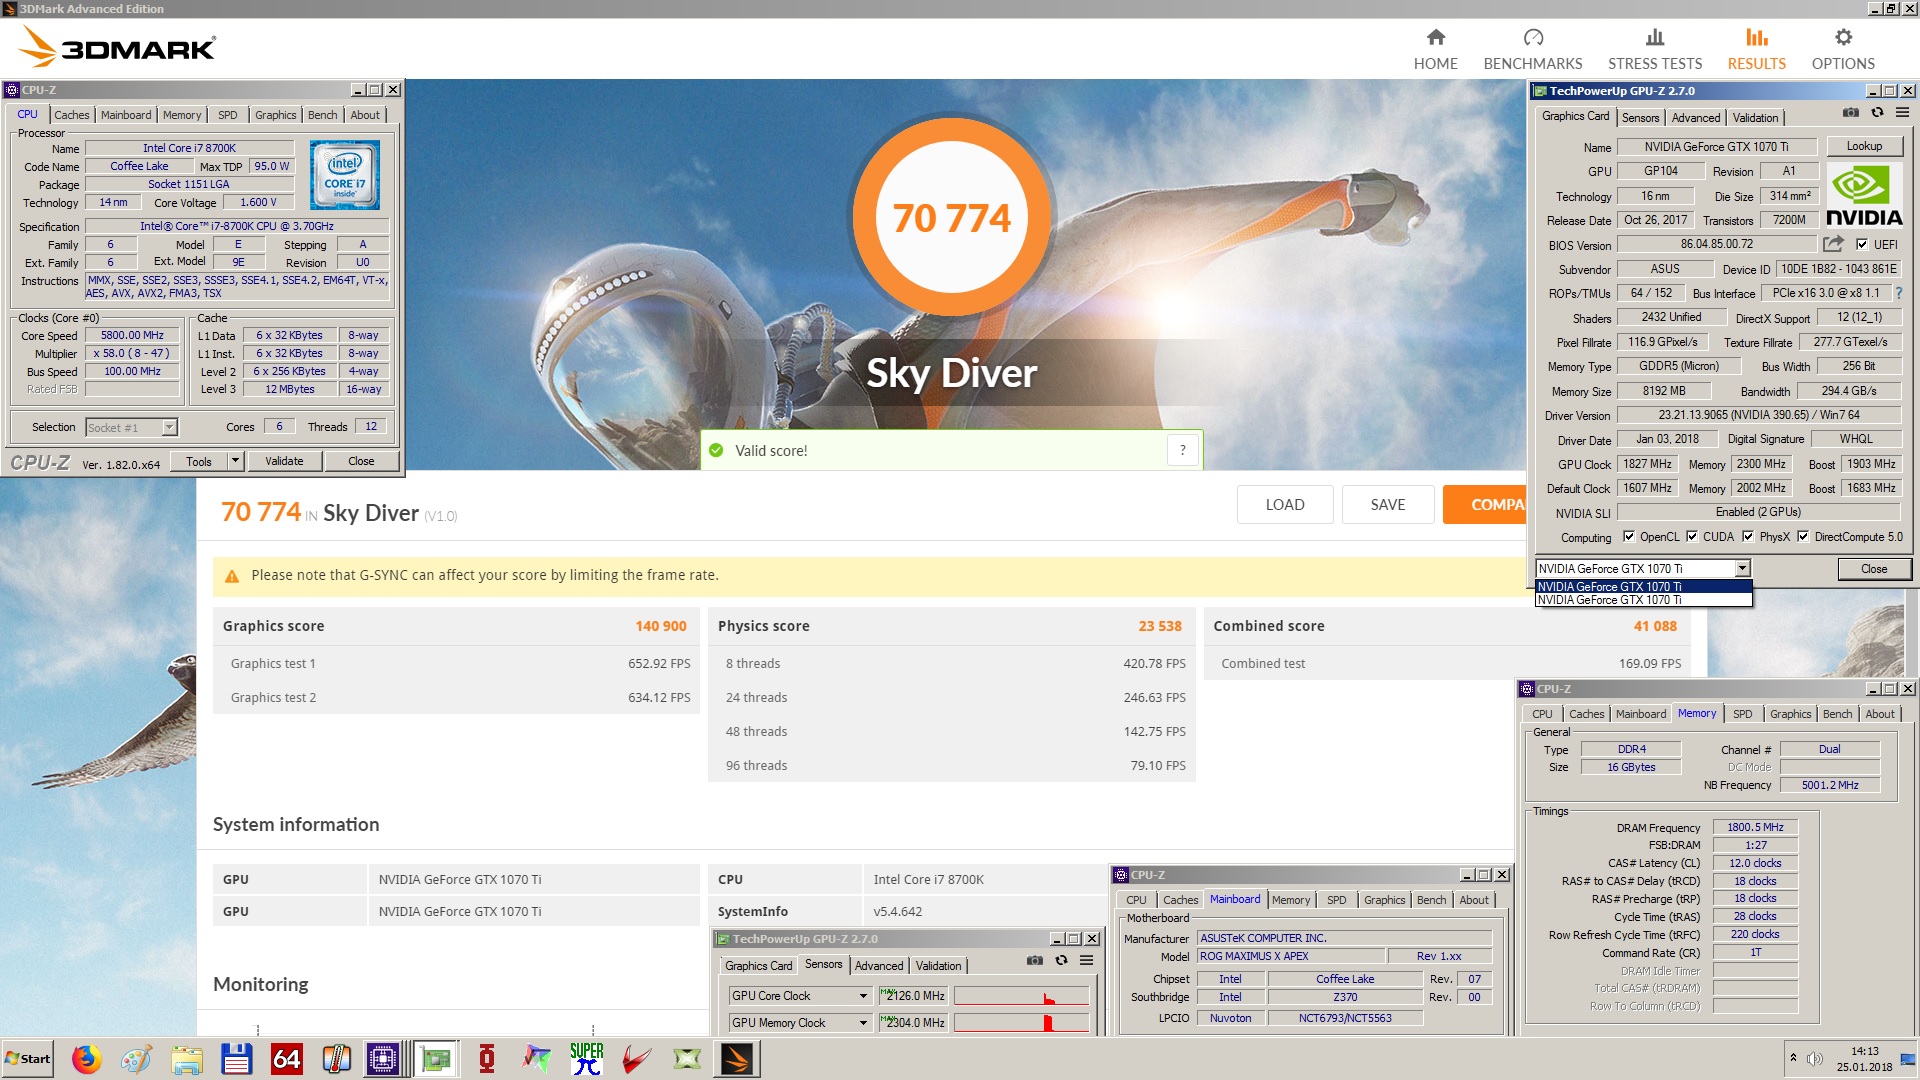
Task: Open the 3DMark HOME section
Action: (1435, 49)
